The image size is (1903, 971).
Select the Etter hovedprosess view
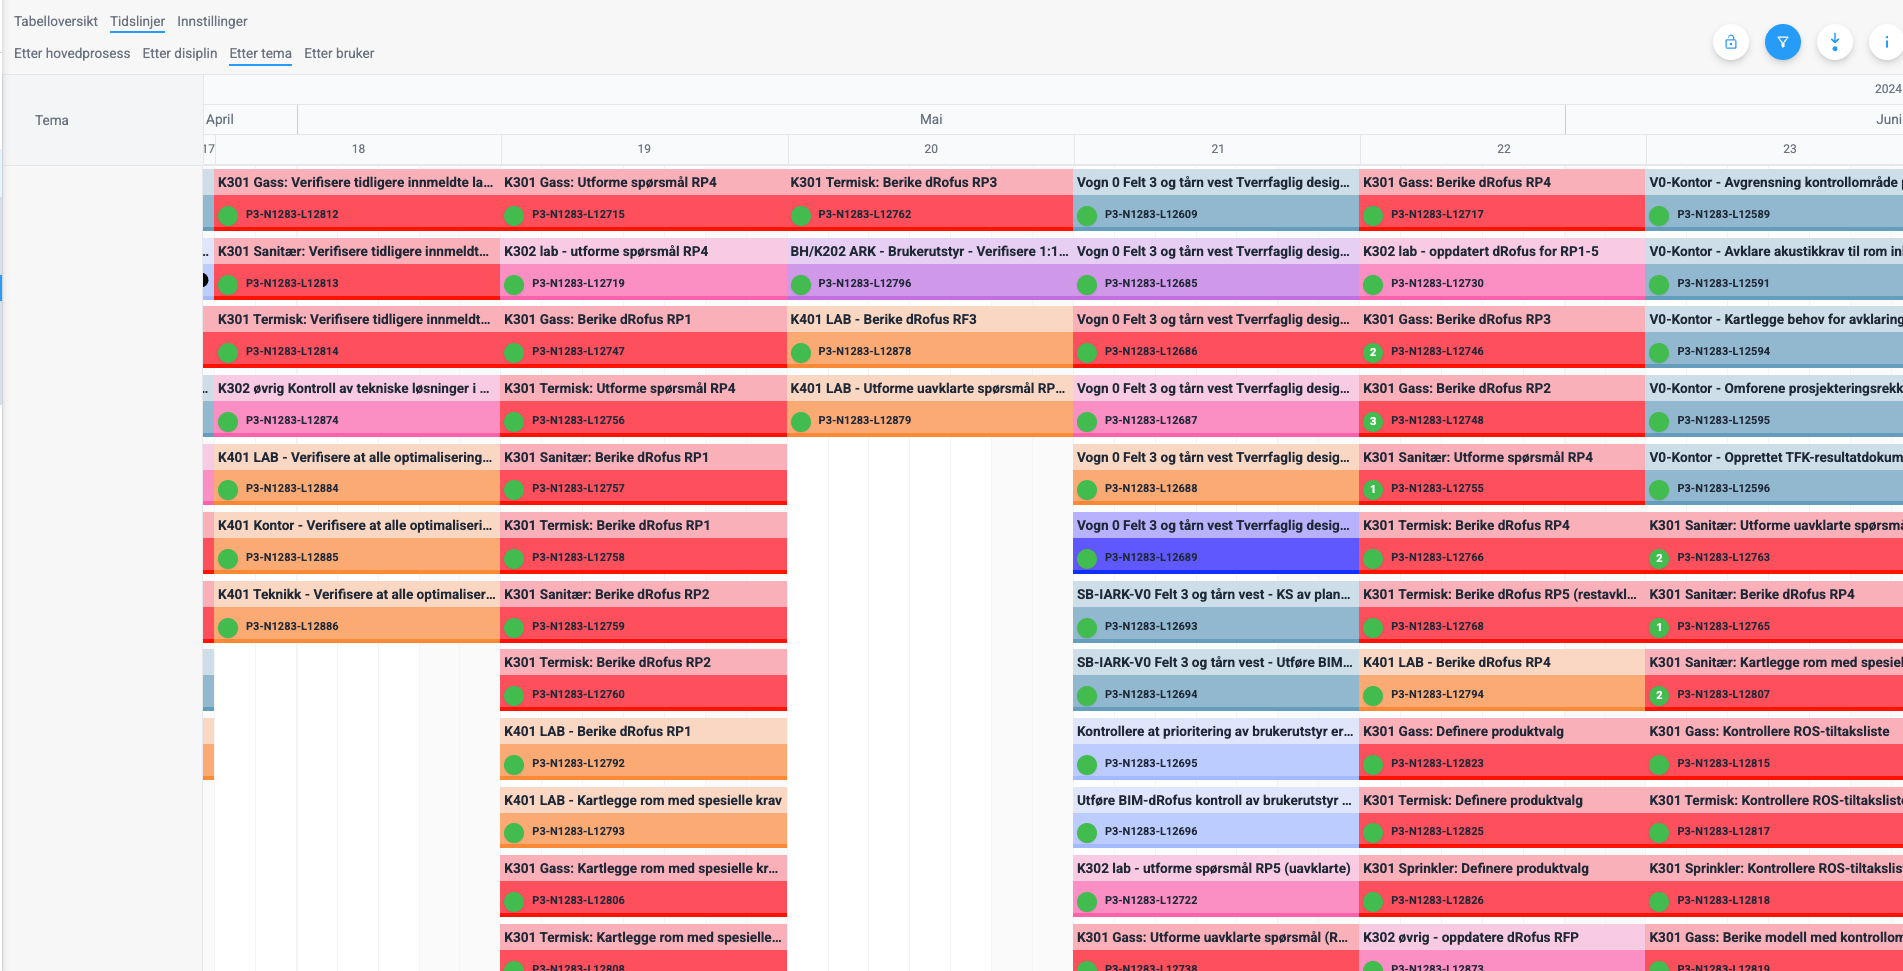72,53
